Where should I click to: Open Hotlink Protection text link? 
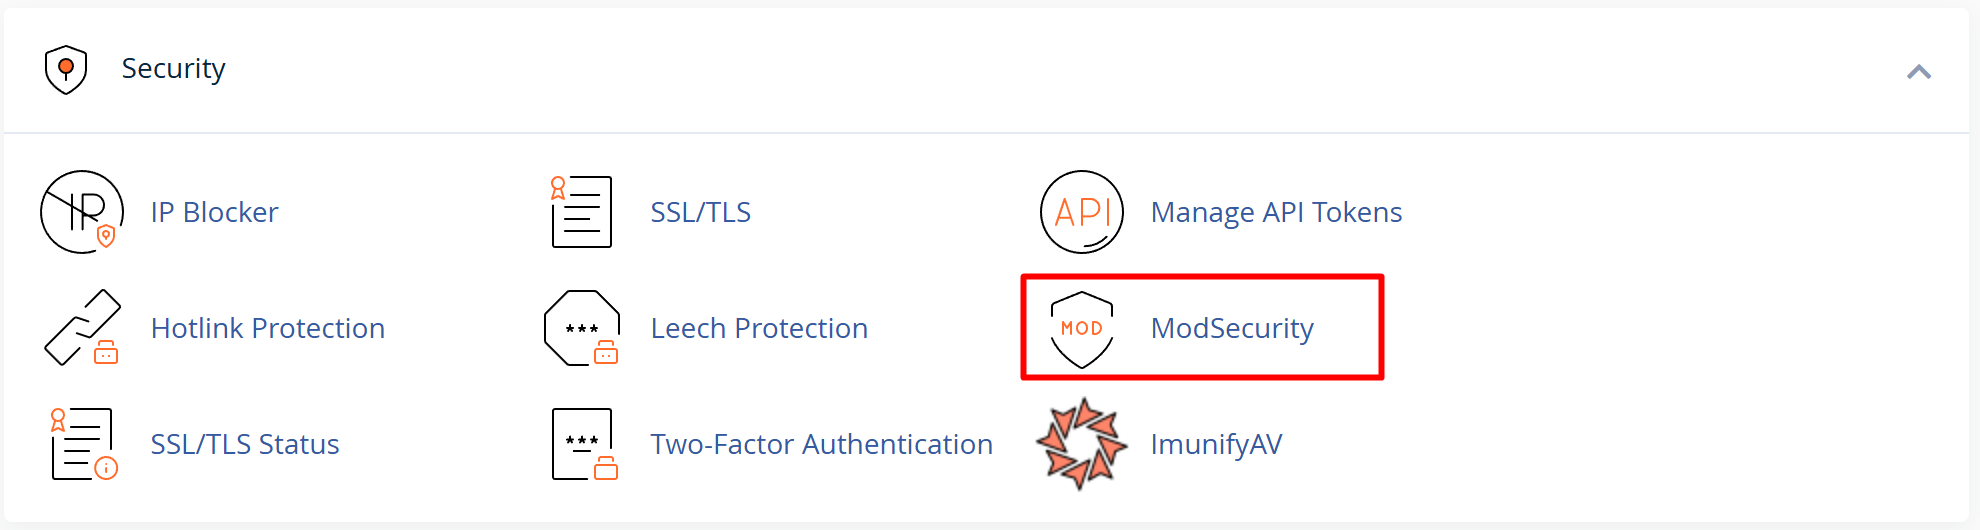tap(267, 328)
